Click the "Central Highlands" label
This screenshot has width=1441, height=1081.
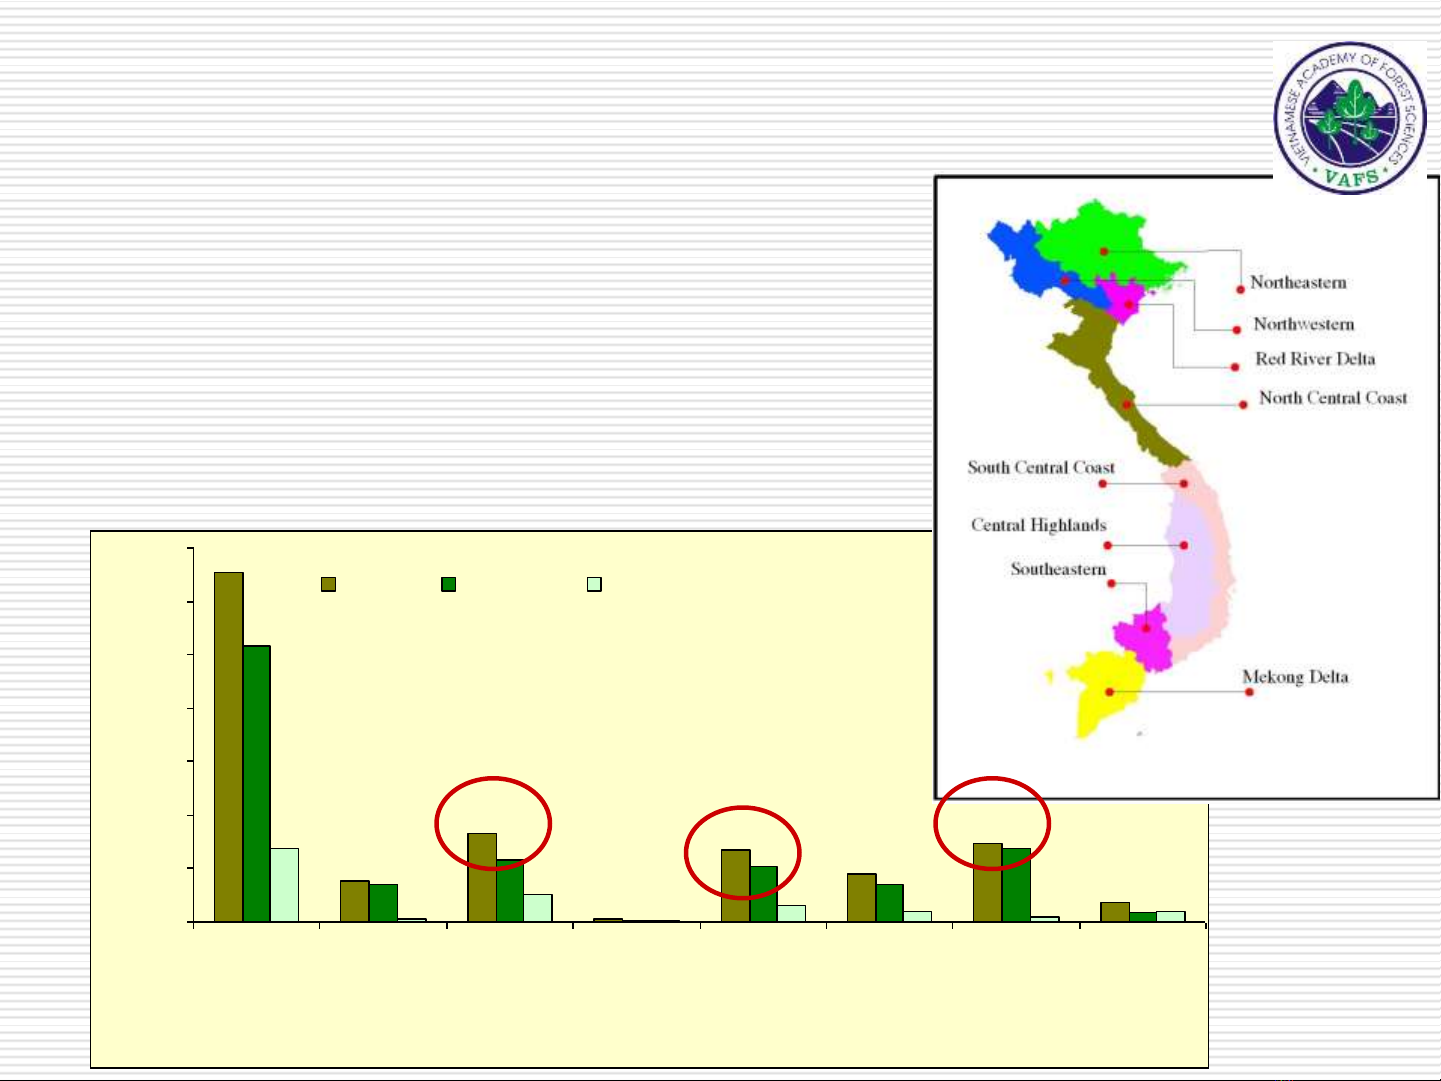1039,525
